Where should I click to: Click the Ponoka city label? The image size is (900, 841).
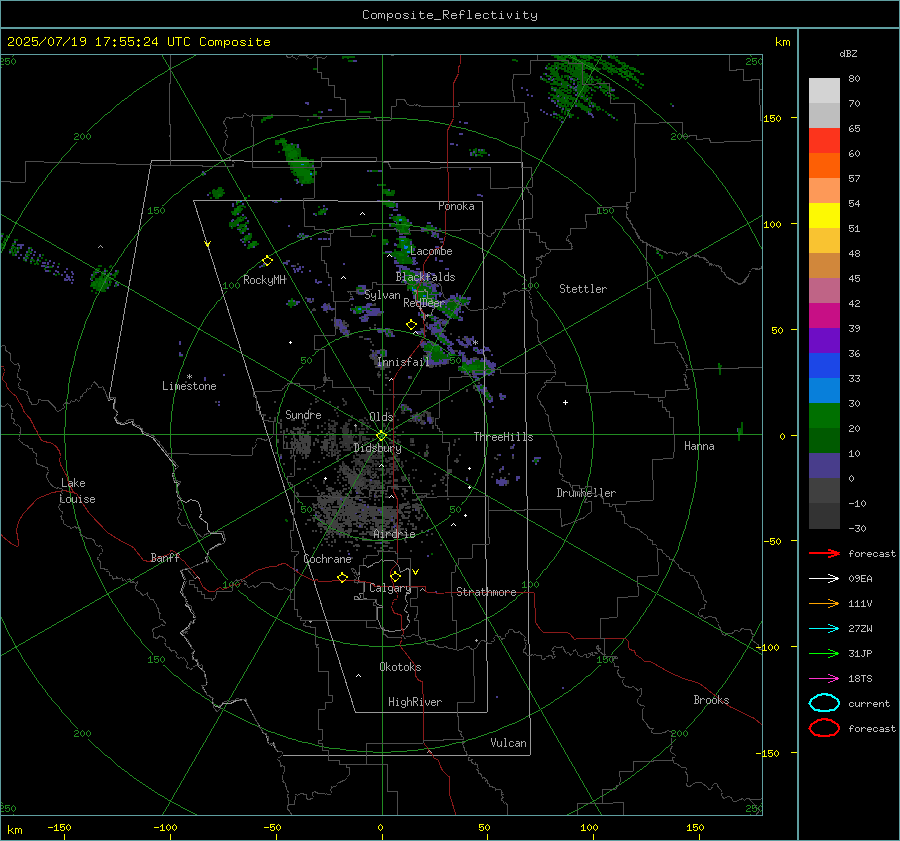pos(456,206)
